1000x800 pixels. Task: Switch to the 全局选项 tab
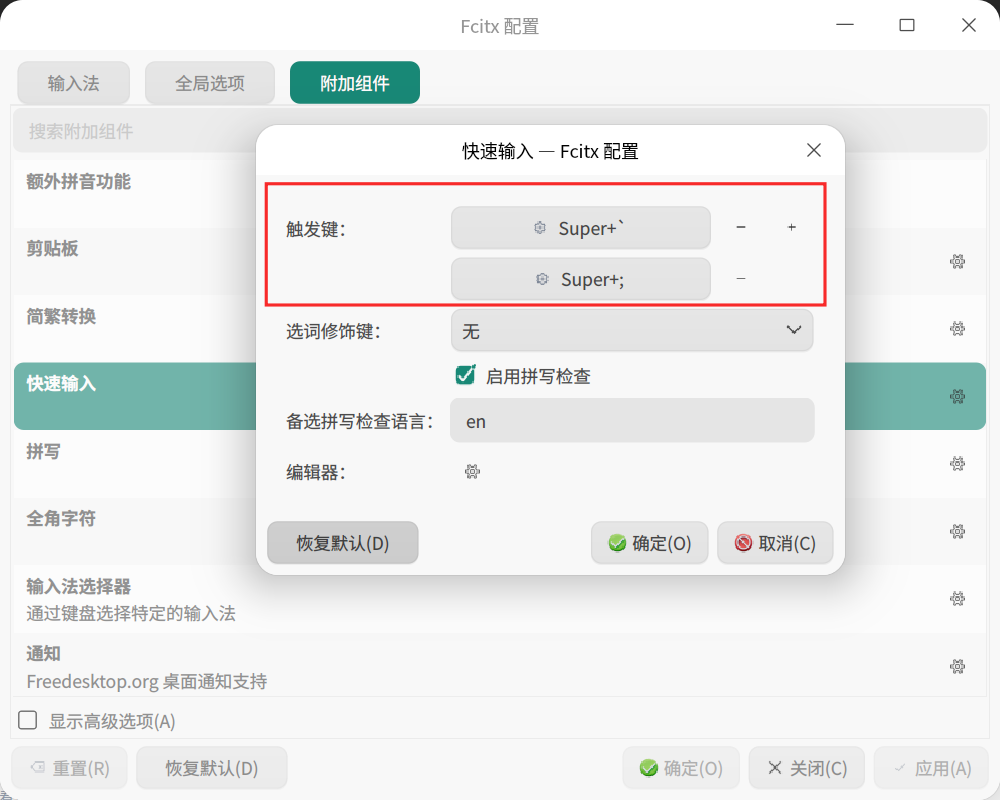coord(210,83)
